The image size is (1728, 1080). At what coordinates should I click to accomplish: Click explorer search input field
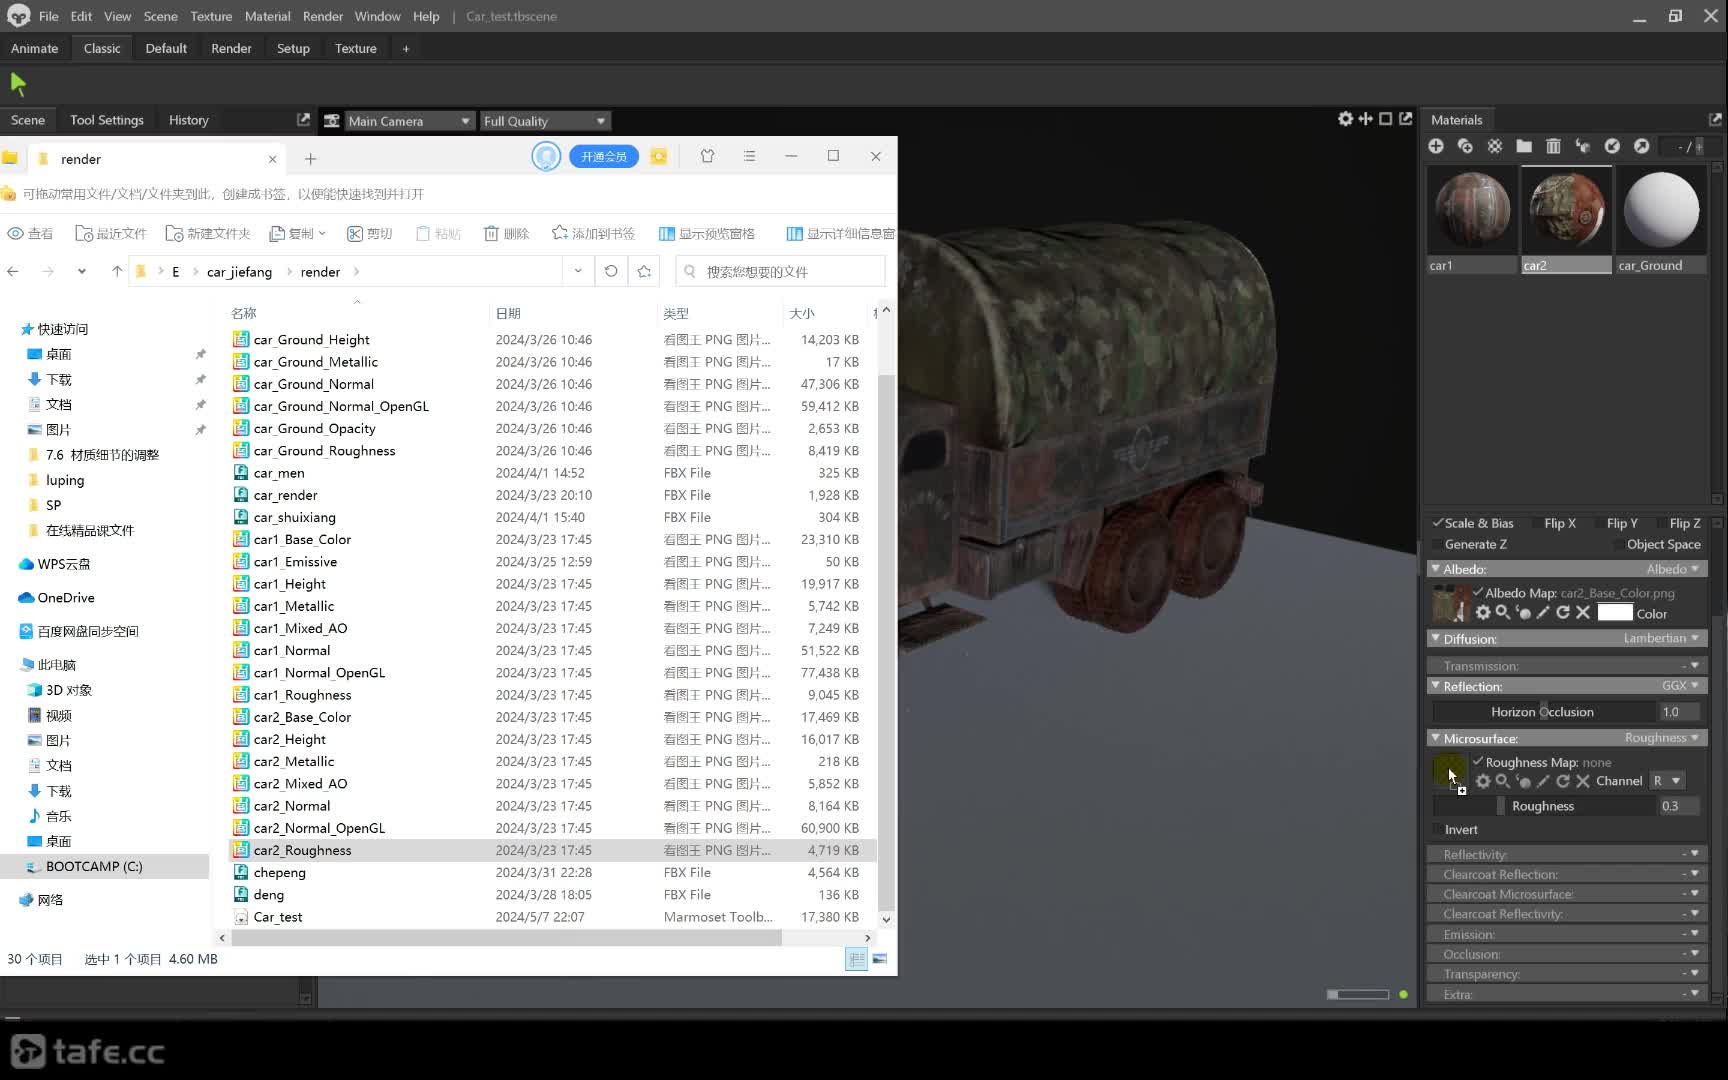[x=781, y=271]
